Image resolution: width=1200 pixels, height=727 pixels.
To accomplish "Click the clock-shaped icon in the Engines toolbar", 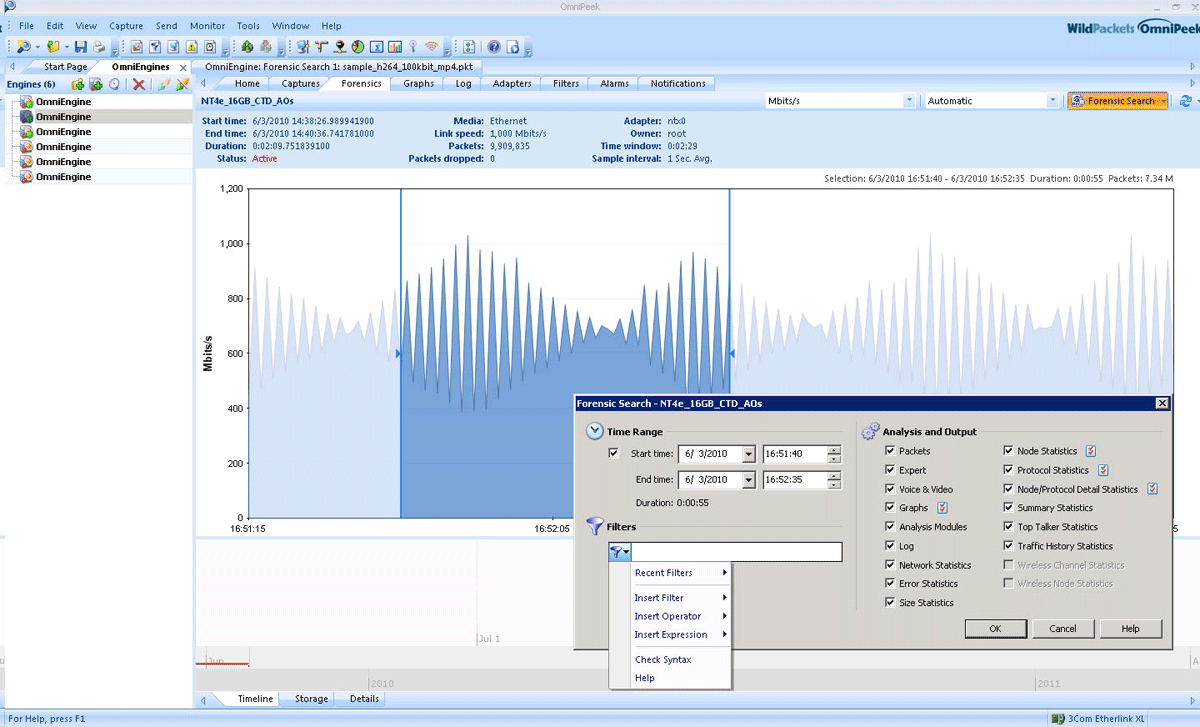I will tap(114, 84).
